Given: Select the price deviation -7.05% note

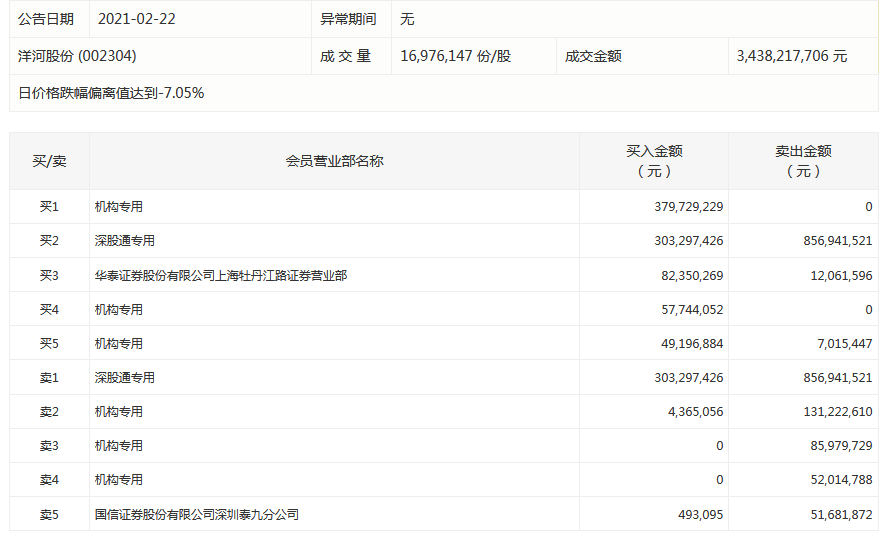Looking at the screenshot, I should (111, 93).
